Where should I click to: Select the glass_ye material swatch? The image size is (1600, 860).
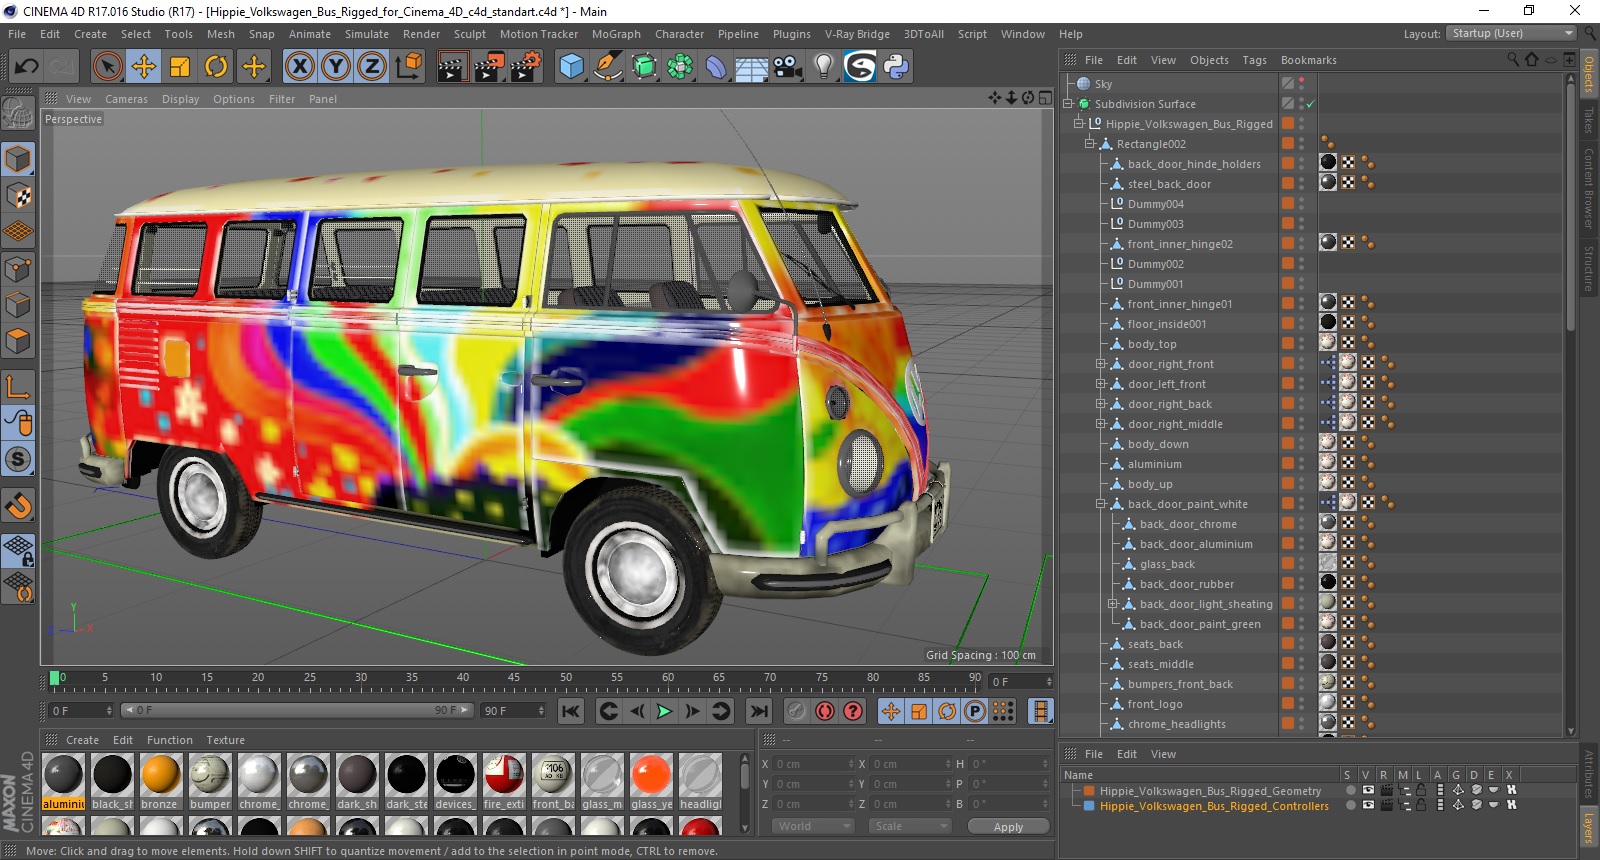pyautogui.click(x=651, y=782)
